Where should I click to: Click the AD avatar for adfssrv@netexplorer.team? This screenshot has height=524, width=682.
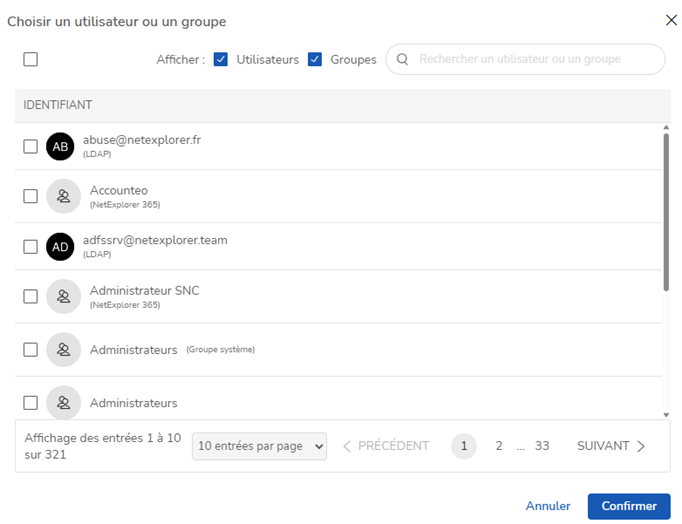[60, 246]
